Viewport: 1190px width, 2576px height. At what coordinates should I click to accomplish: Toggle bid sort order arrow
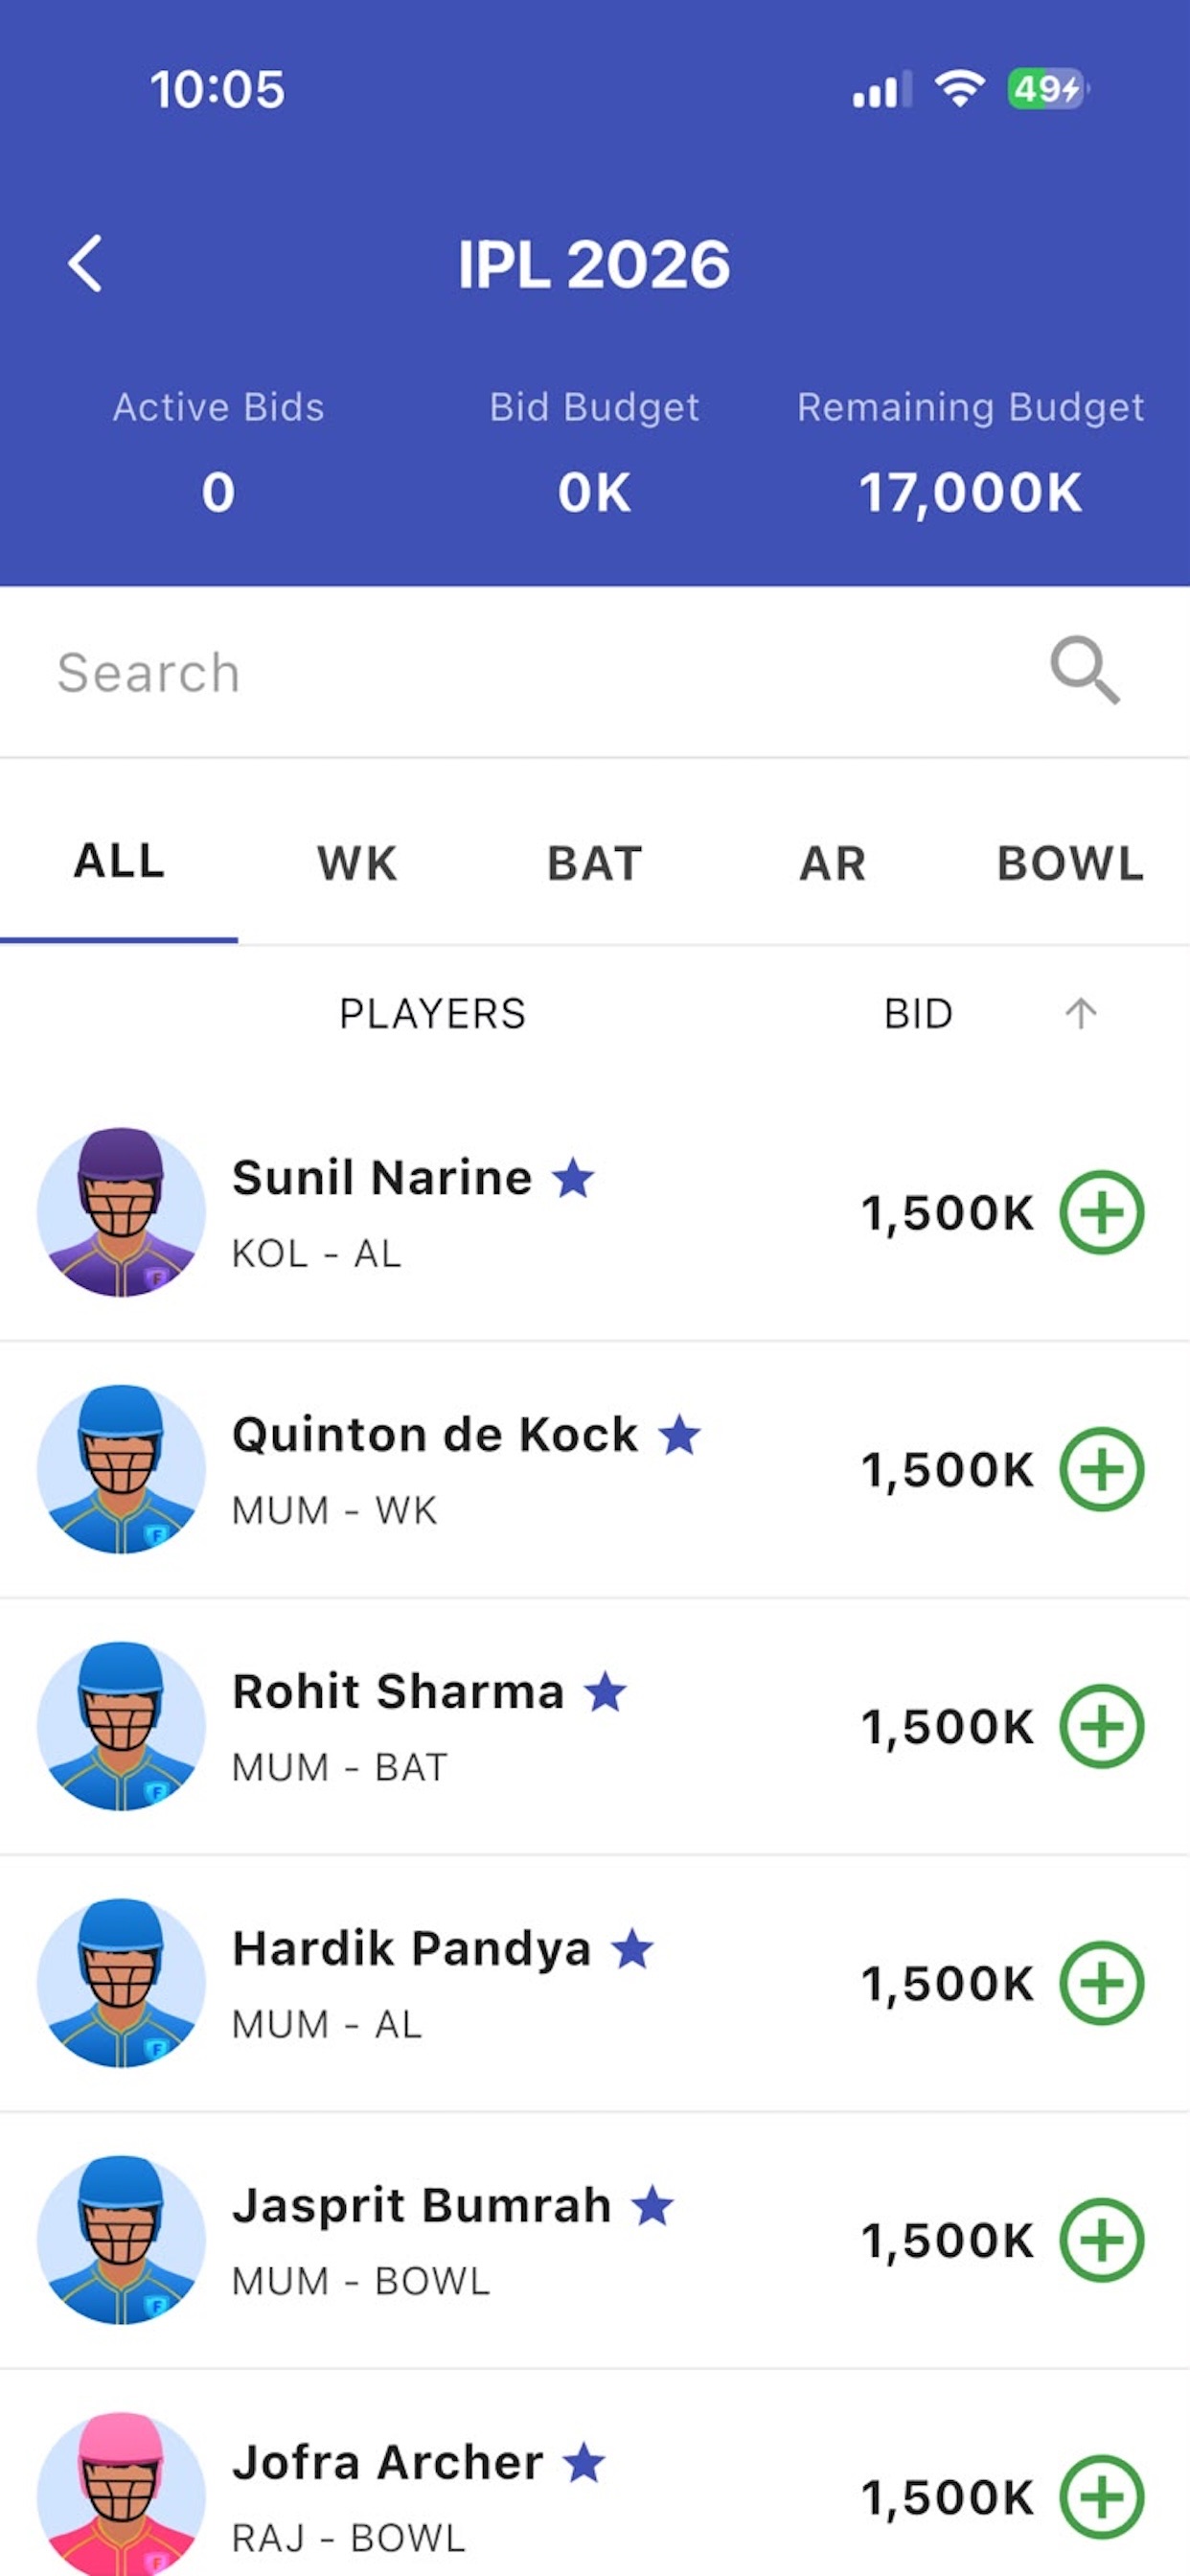pyautogui.click(x=1080, y=1013)
